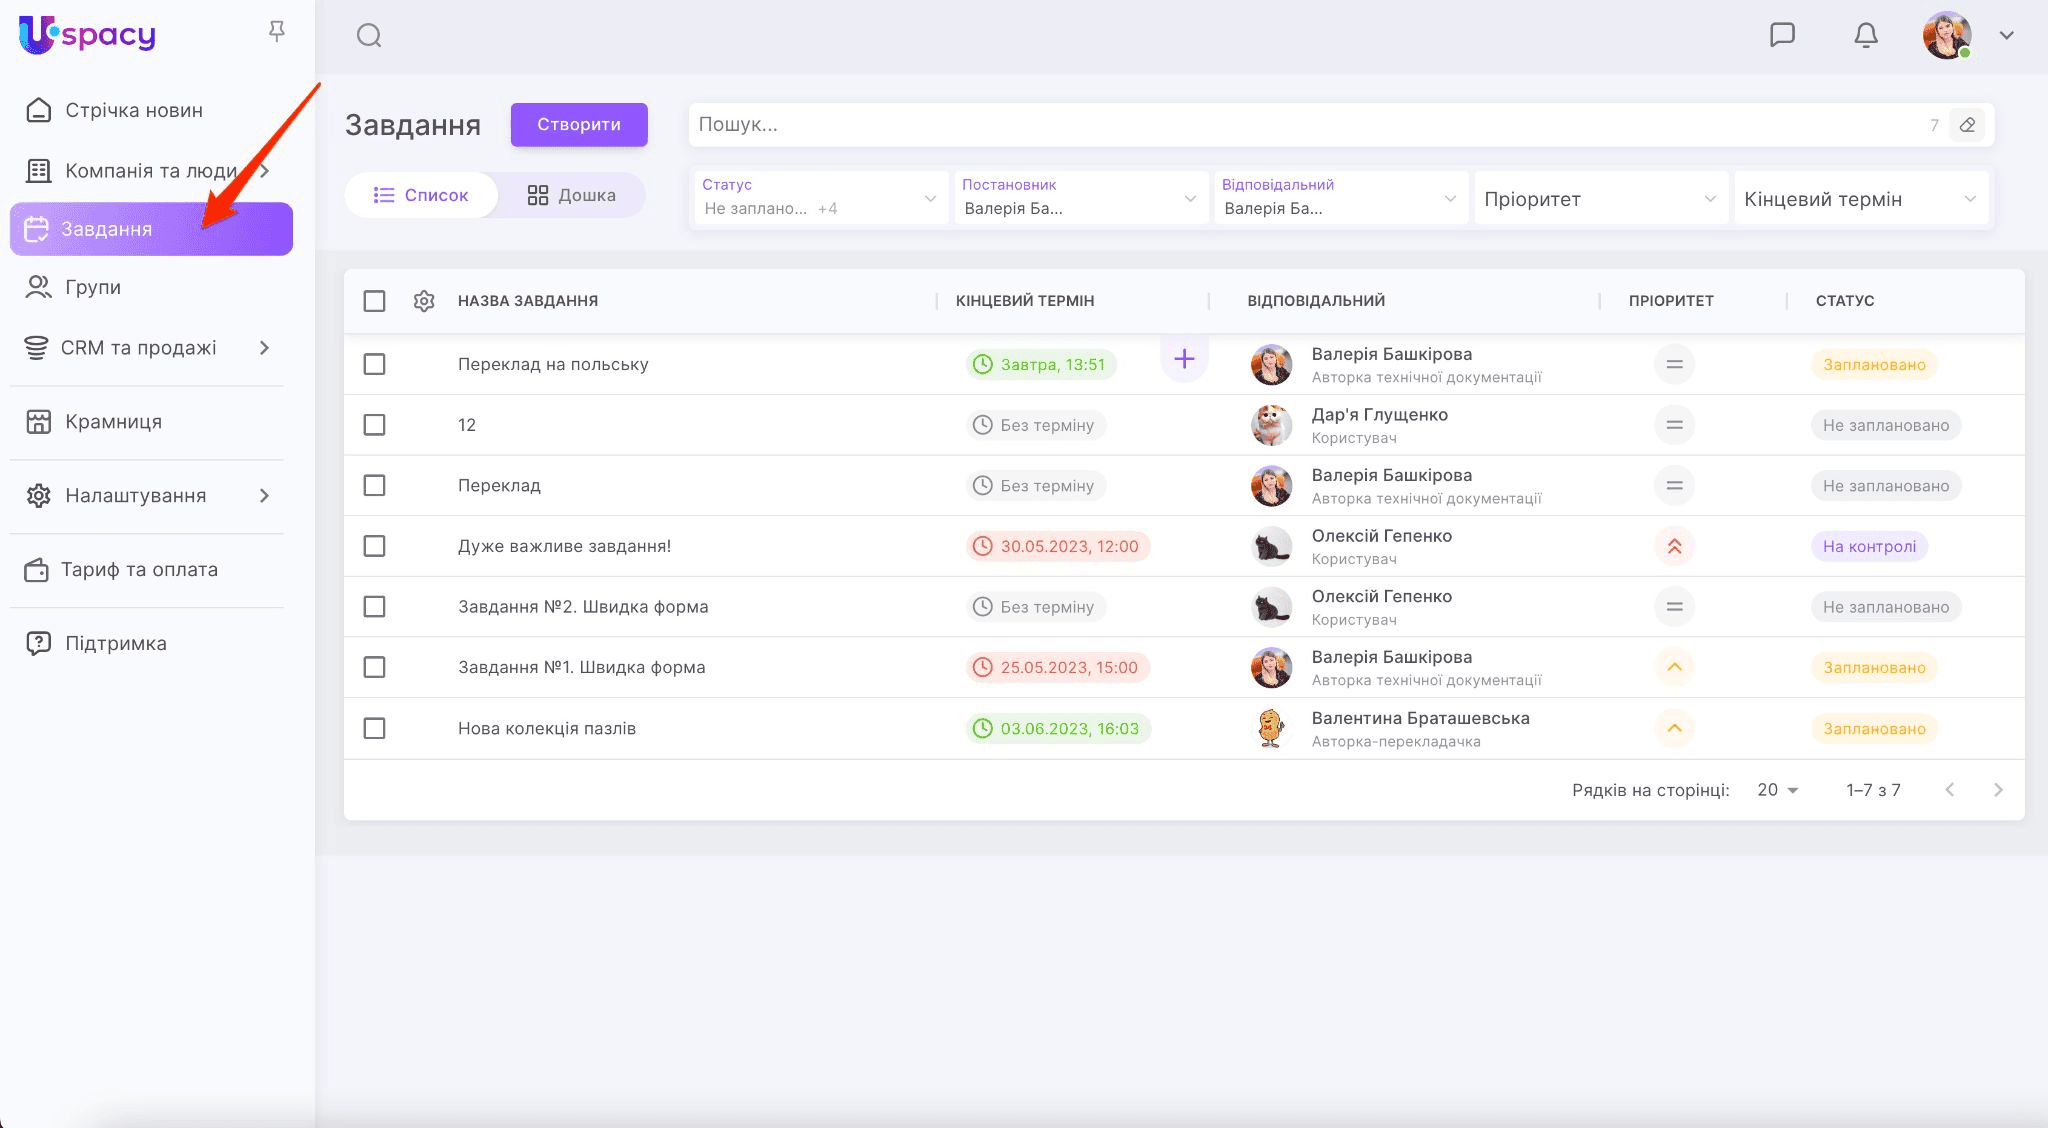Select the Нова колекція пазлів task checkbox
The height and width of the screenshot is (1128, 2048).
375,728
